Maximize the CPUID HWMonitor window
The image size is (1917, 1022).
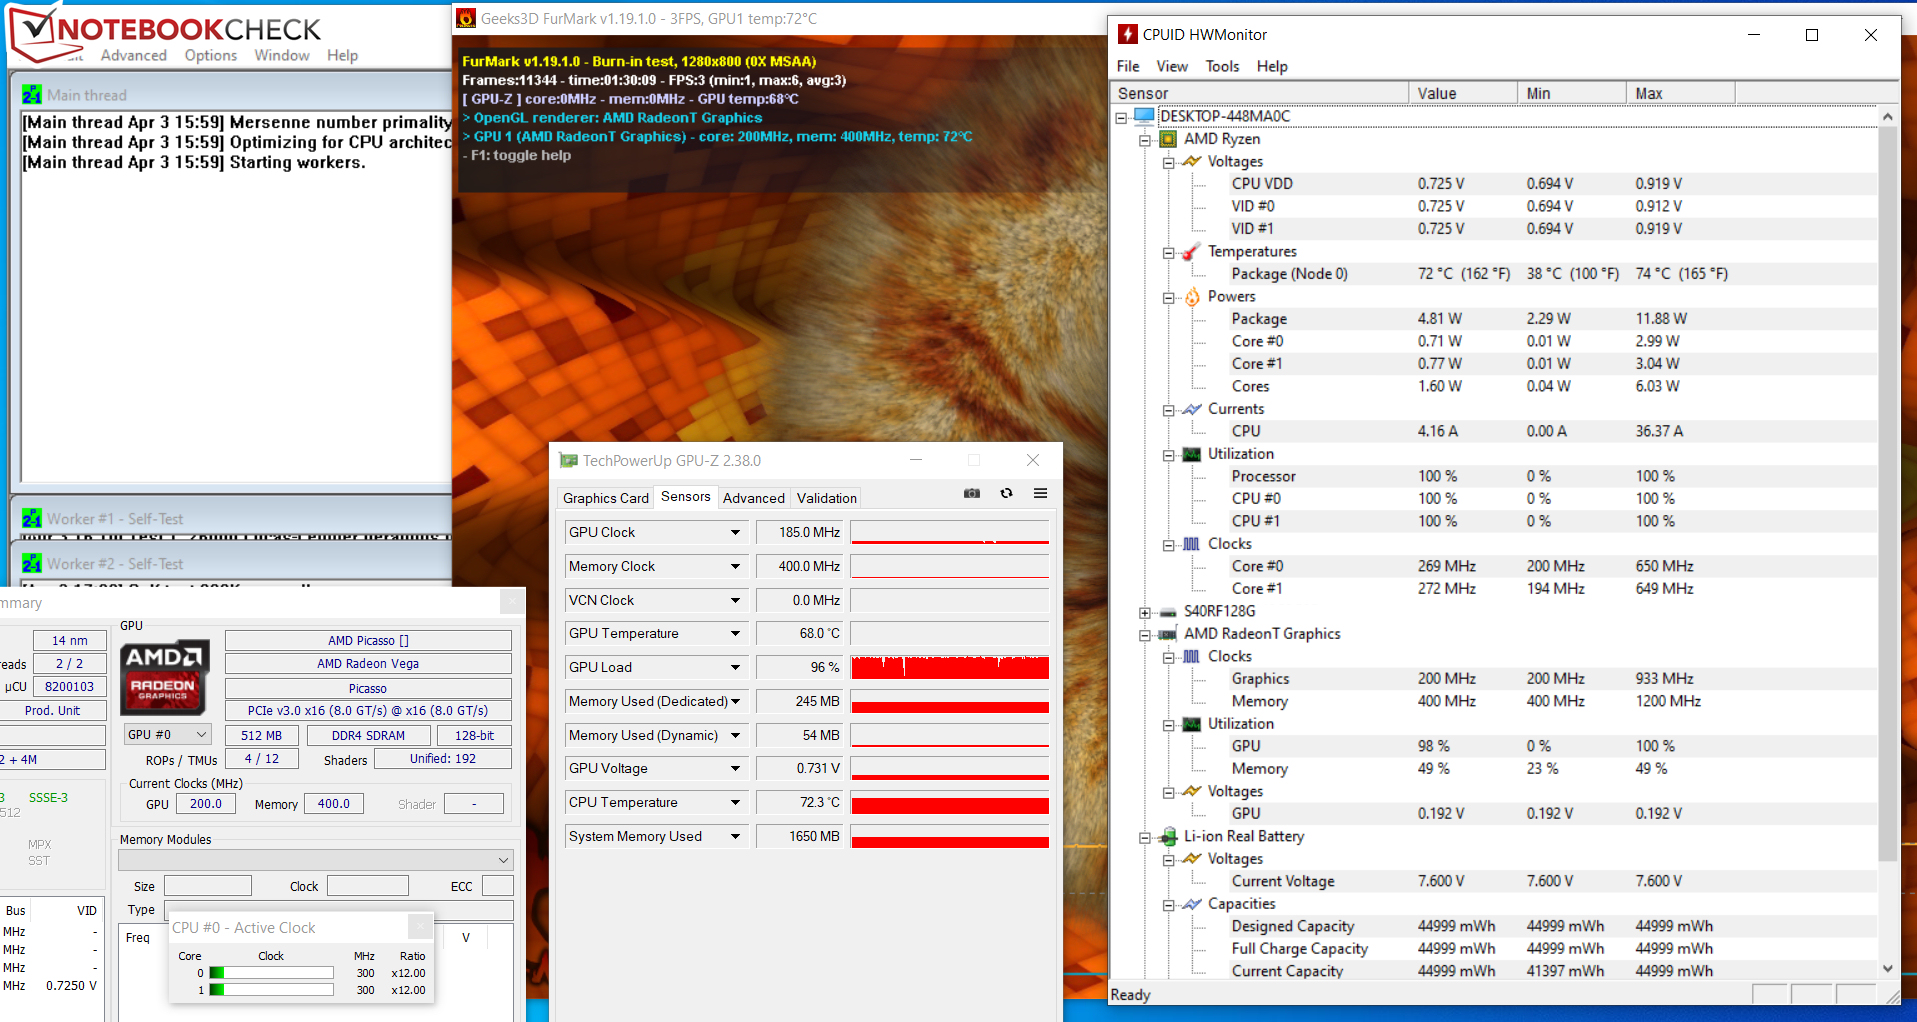(x=1812, y=35)
